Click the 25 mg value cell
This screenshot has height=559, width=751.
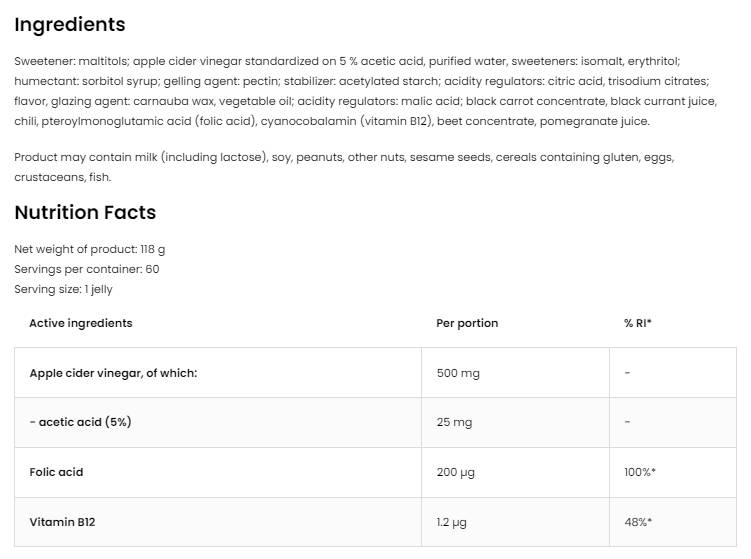coord(454,422)
